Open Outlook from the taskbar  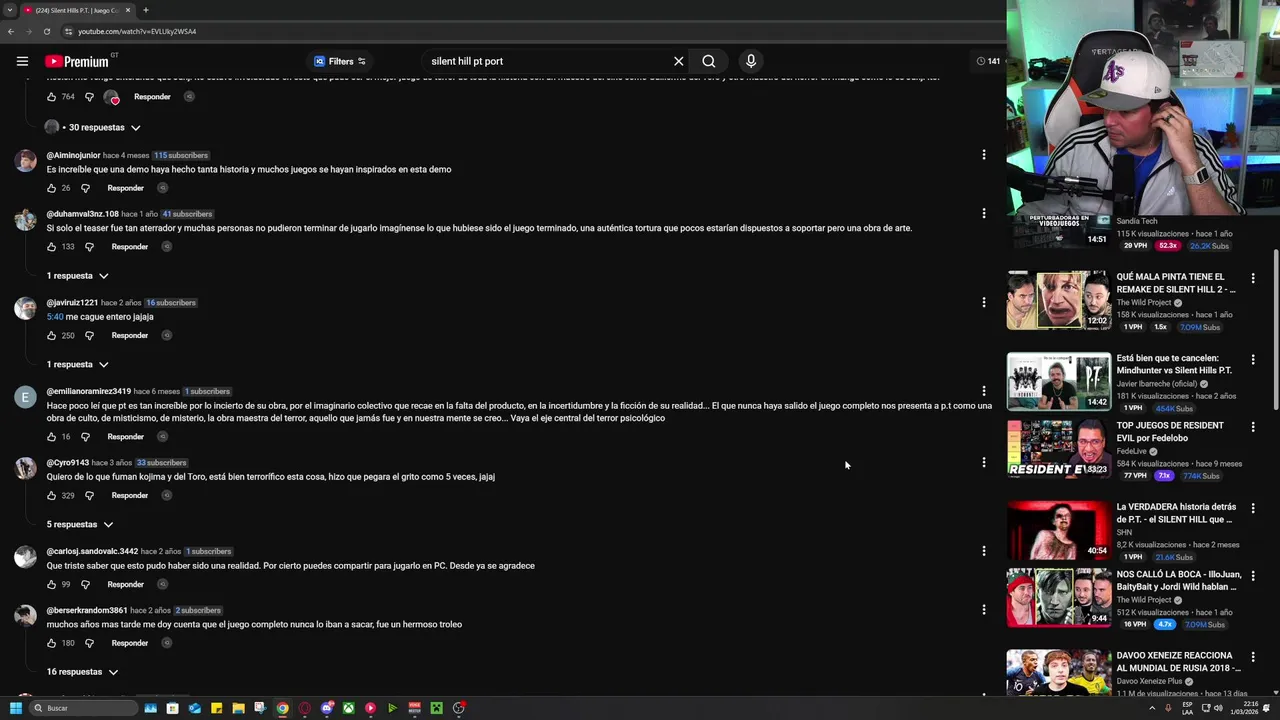click(x=194, y=708)
